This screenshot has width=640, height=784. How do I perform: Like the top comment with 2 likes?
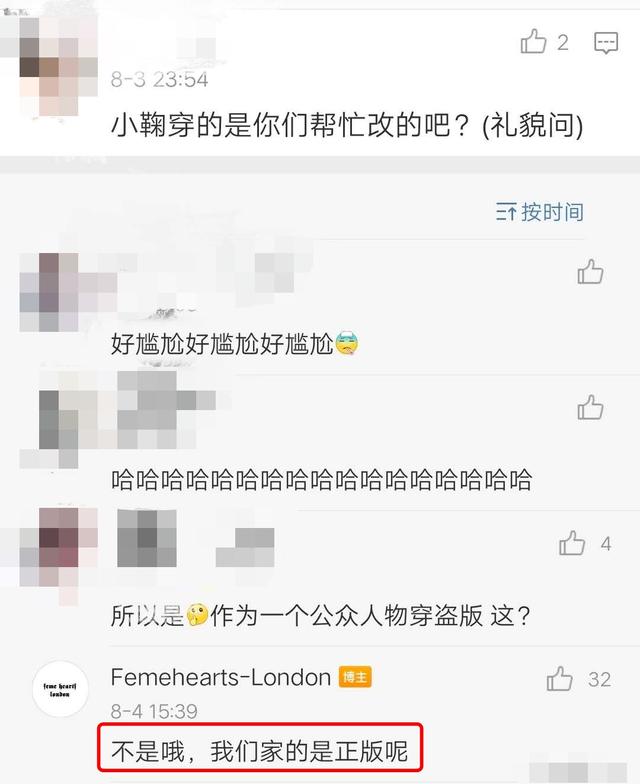click(x=534, y=41)
